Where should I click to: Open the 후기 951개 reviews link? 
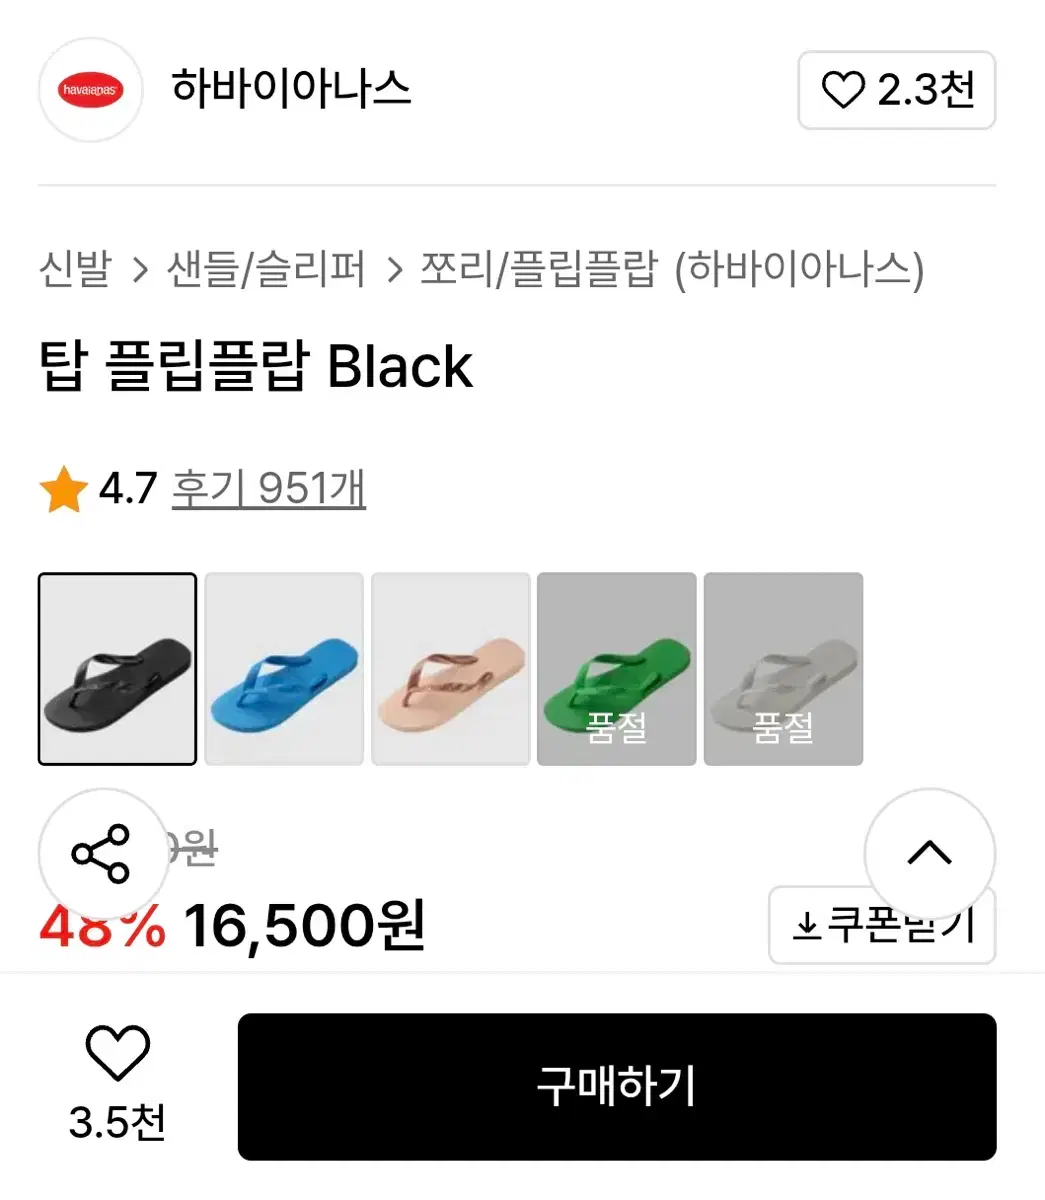(269, 489)
